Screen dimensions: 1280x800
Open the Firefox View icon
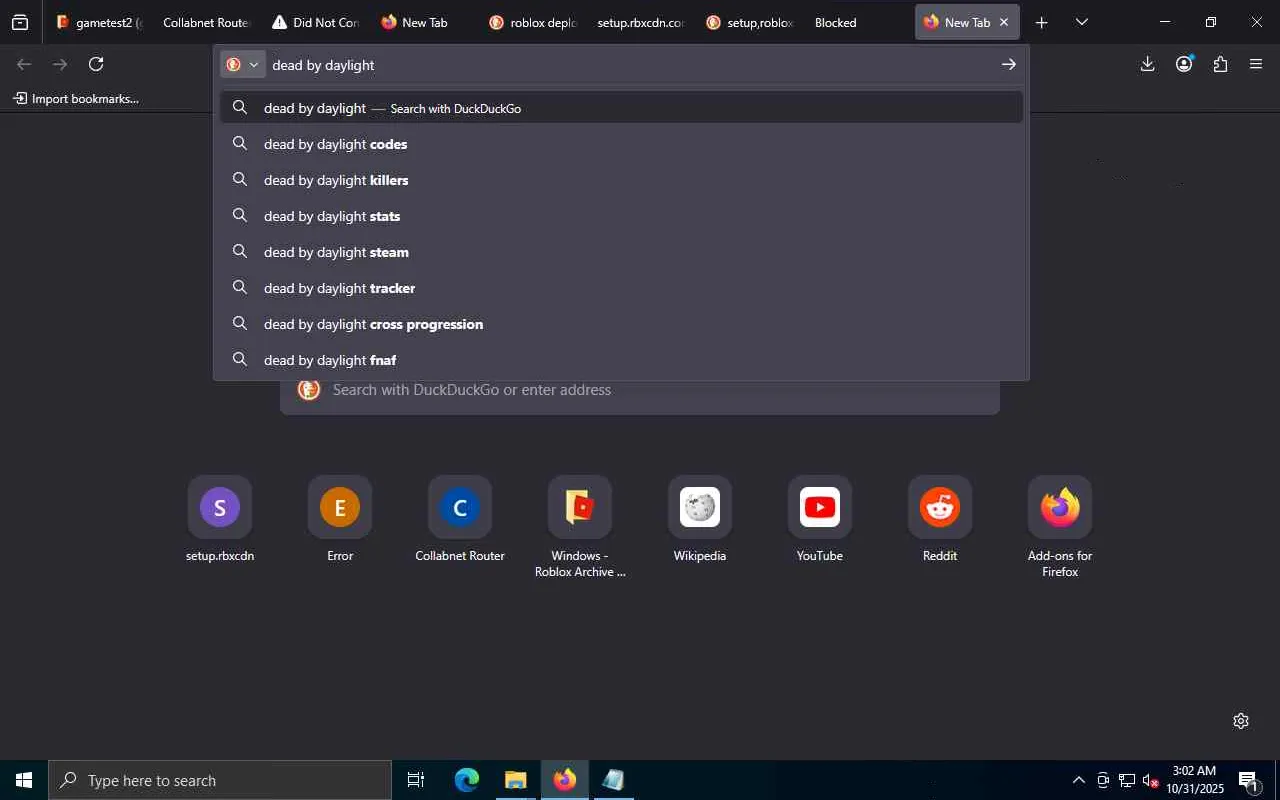20,22
